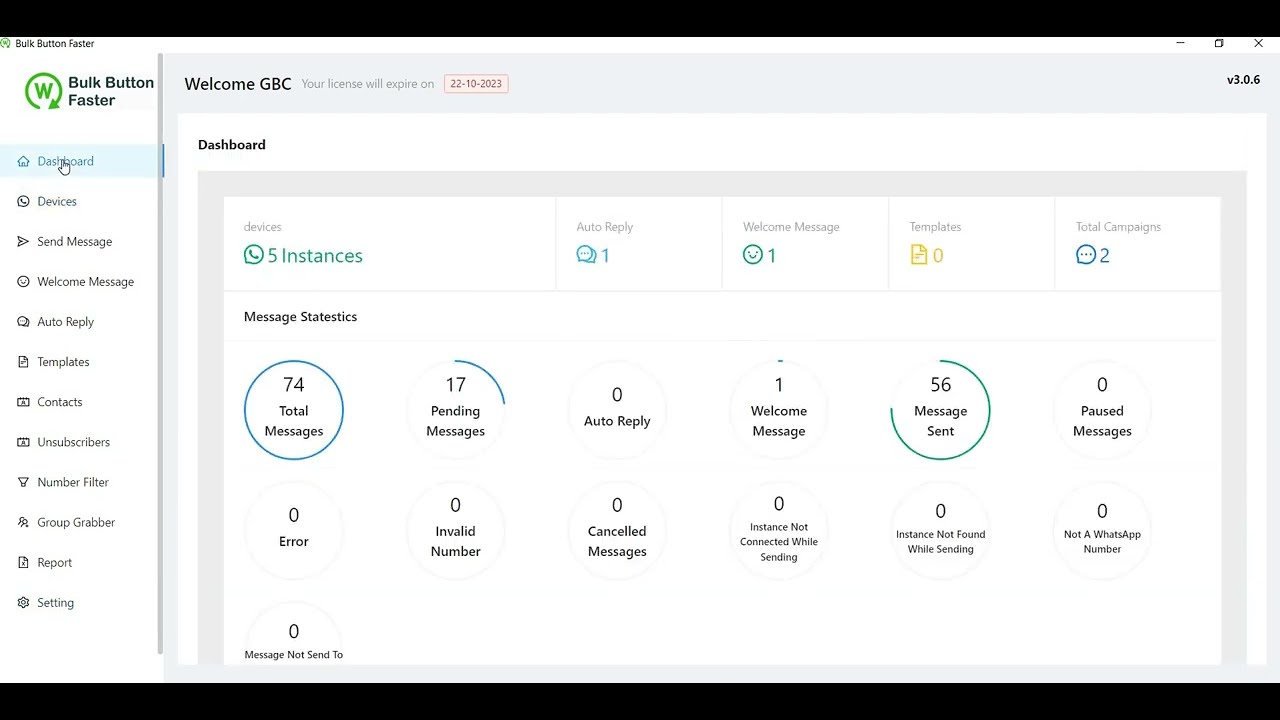The width and height of the screenshot is (1280, 720).
Task: Click the Devices WhatsApp icon in sidebar
Action: click(24, 201)
